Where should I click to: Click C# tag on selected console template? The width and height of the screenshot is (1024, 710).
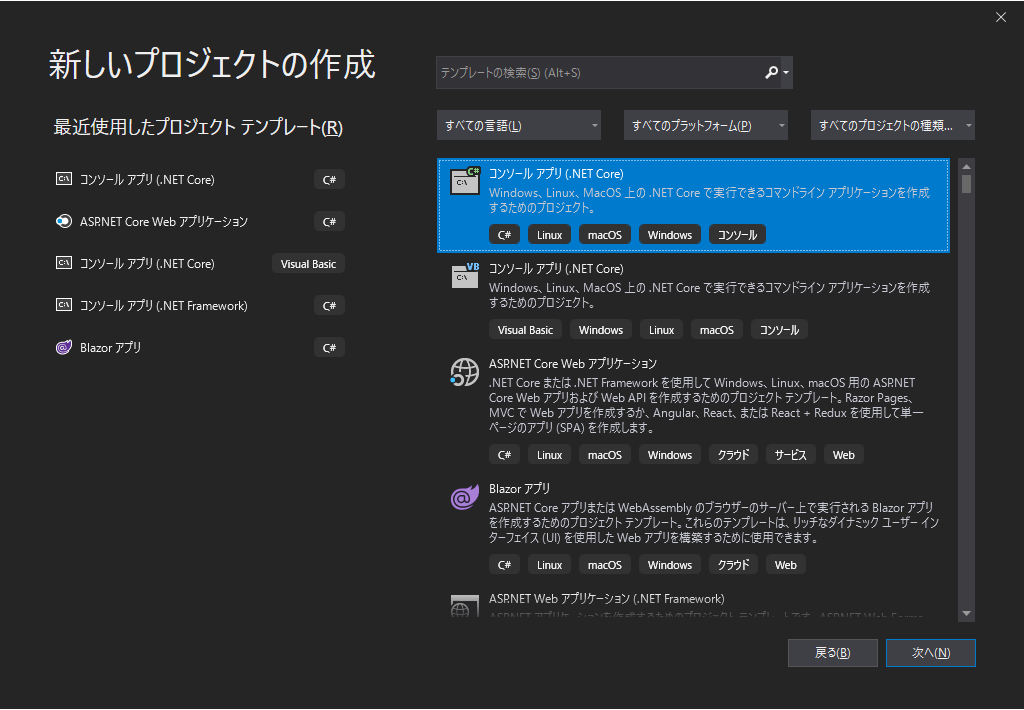tap(504, 234)
